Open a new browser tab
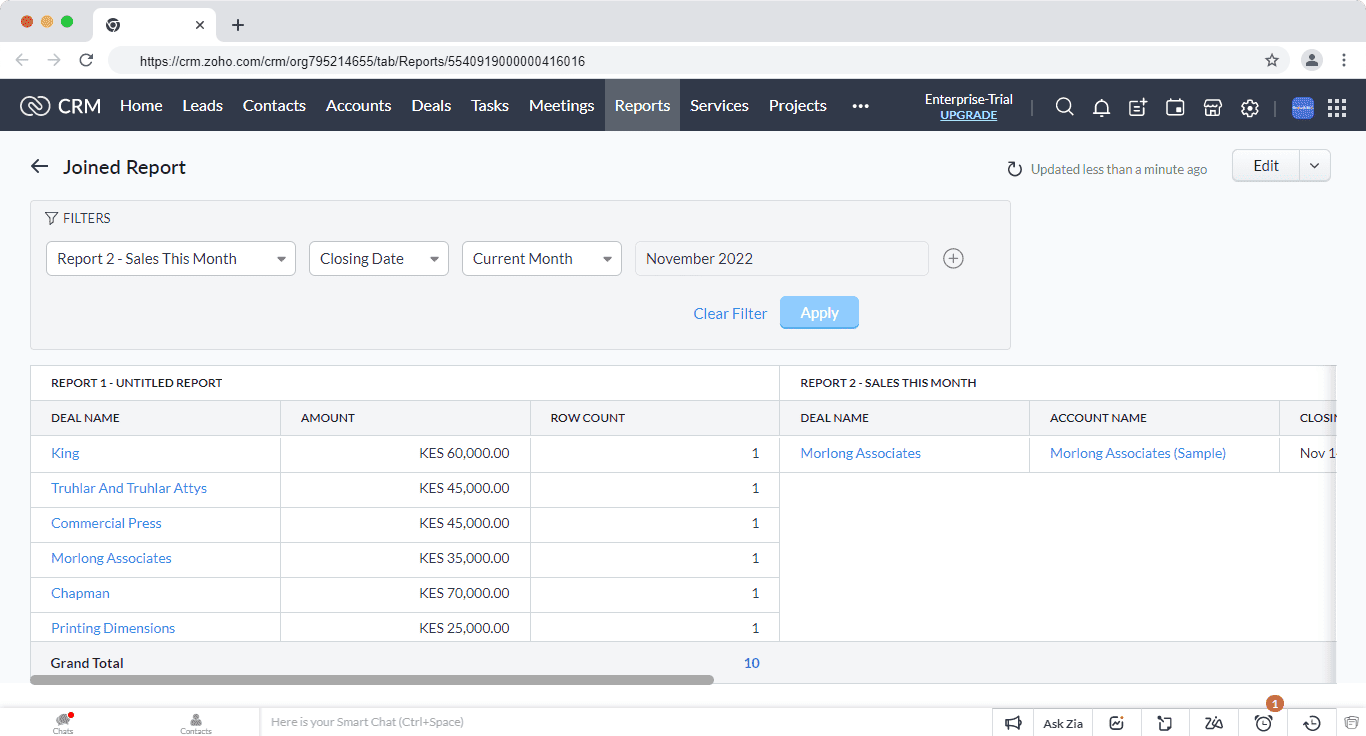 click(237, 25)
